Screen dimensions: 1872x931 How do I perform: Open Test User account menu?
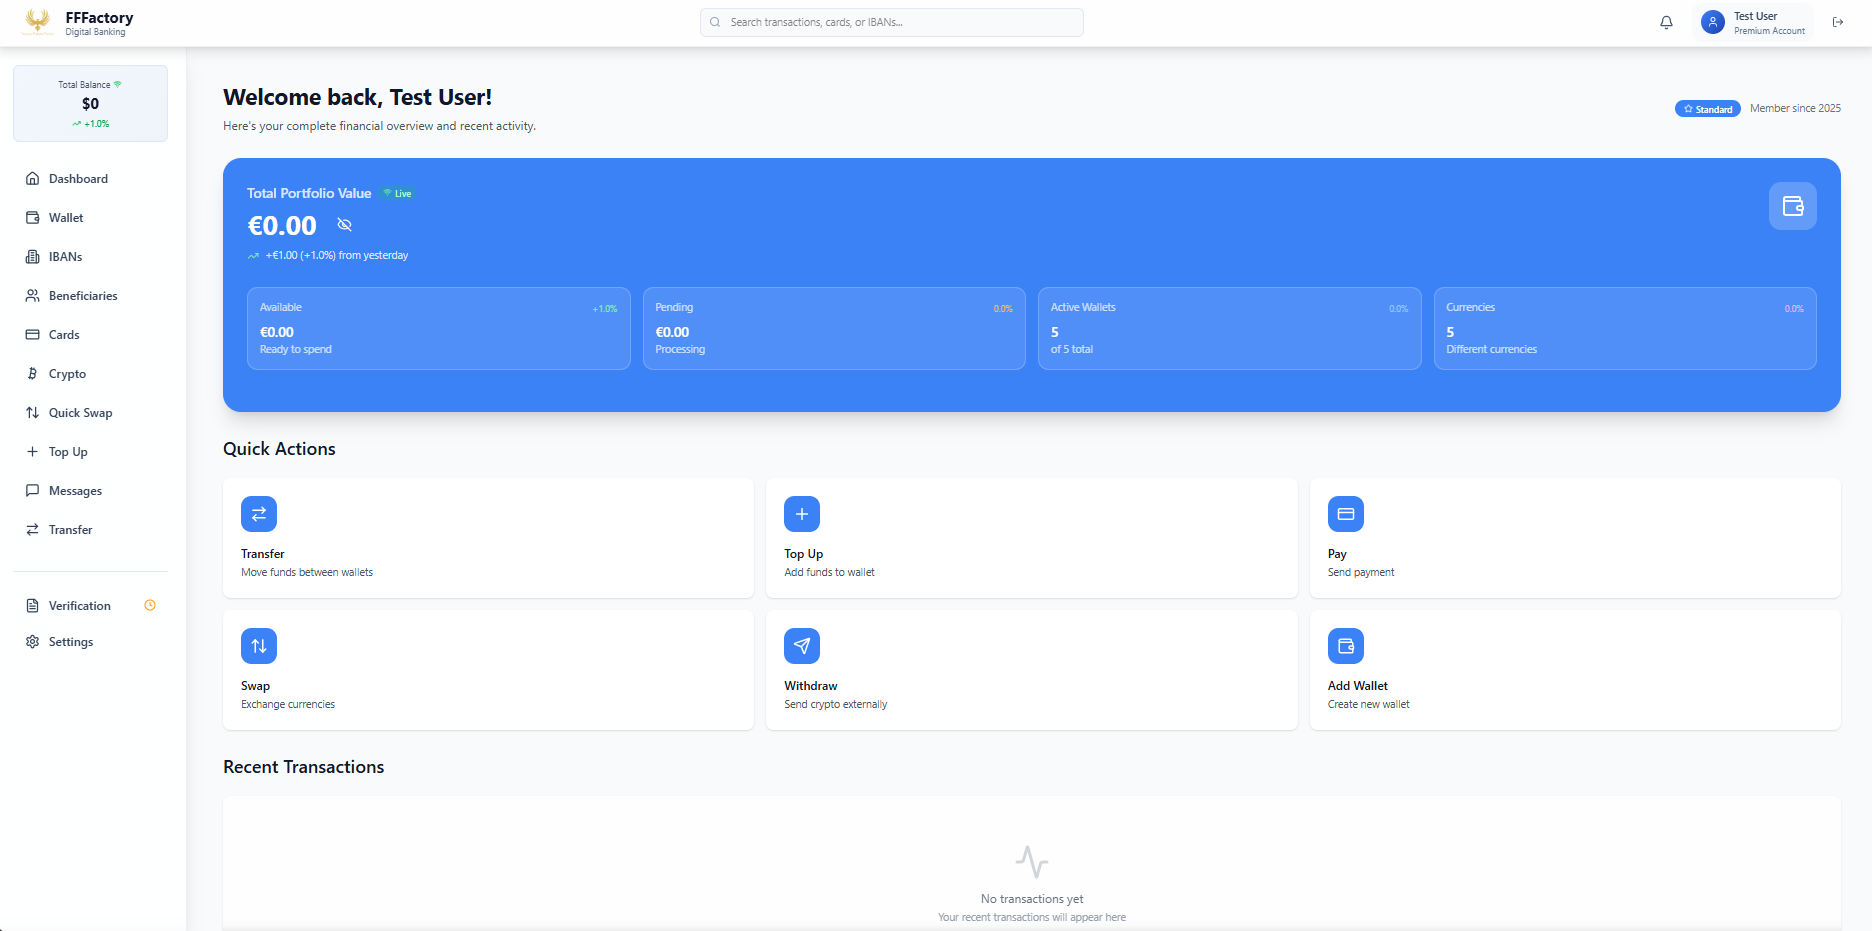[1754, 22]
